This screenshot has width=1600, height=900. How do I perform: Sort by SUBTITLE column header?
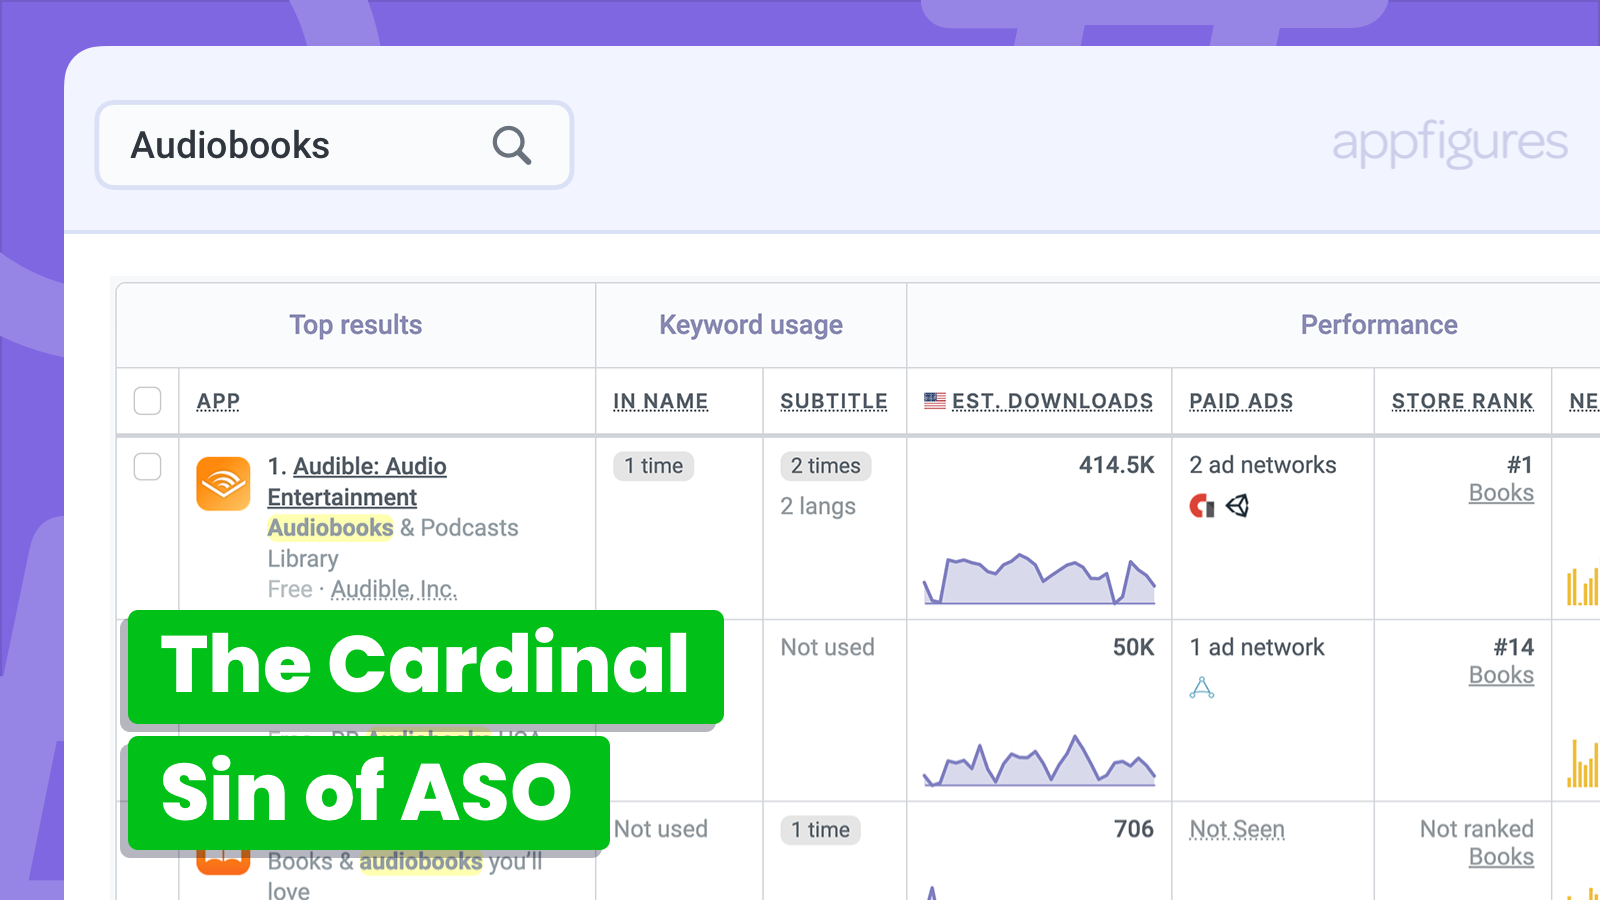click(x=834, y=401)
